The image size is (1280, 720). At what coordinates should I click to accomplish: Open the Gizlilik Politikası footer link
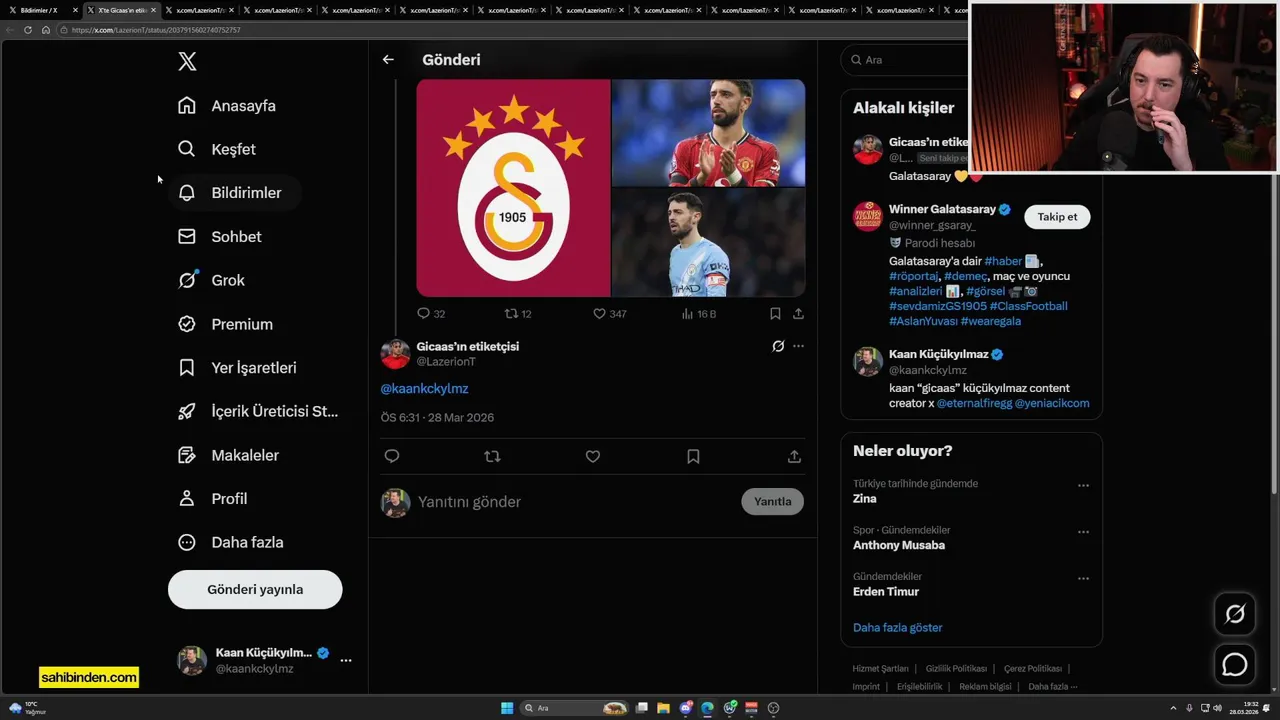click(x=956, y=668)
